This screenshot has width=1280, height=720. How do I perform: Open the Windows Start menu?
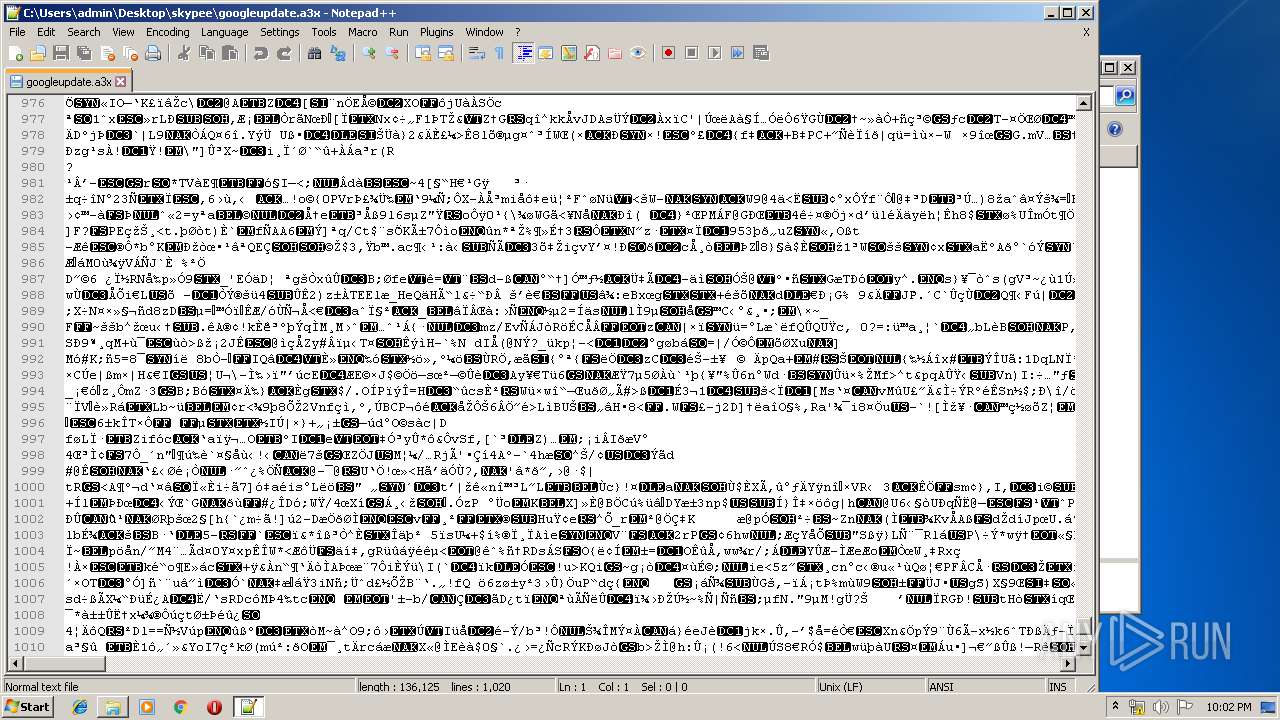point(27,706)
